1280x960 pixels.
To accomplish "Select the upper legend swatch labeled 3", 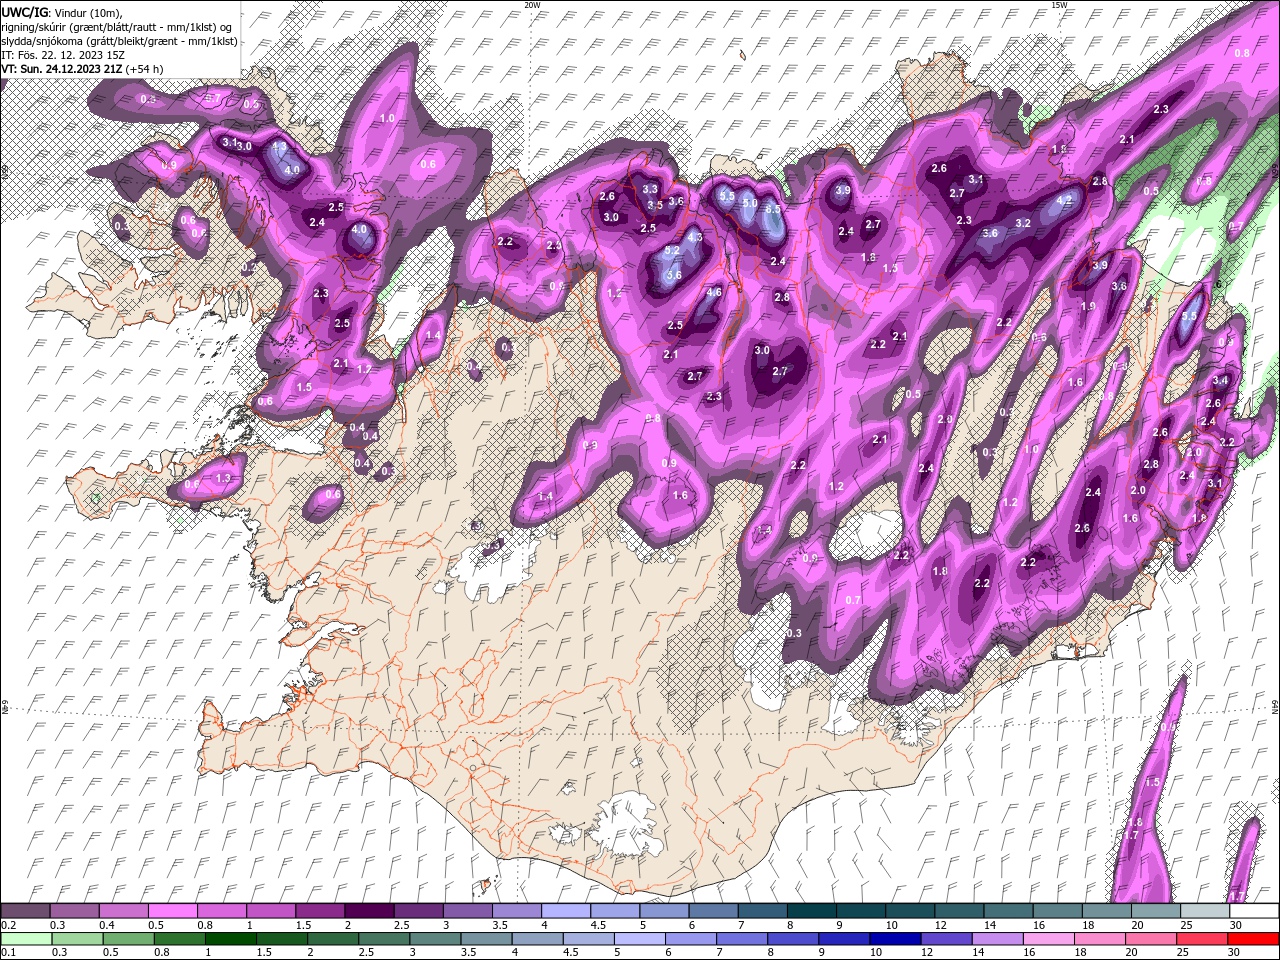I will 467,911.
